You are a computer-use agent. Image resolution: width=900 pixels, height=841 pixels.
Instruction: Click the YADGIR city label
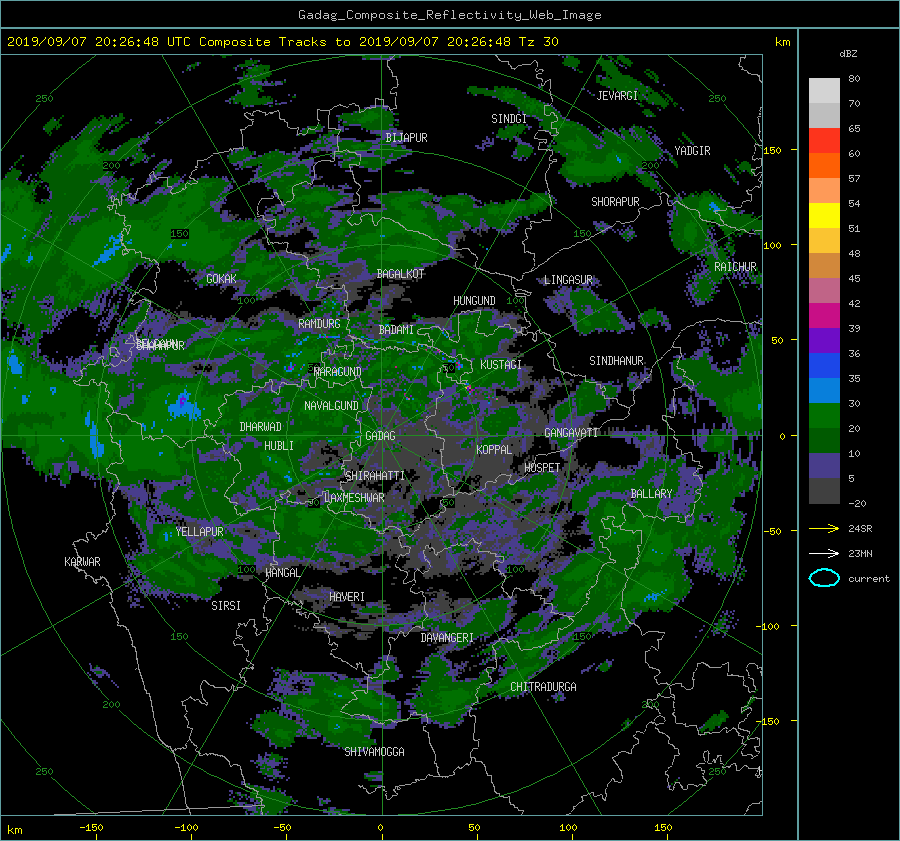coord(692,151)
